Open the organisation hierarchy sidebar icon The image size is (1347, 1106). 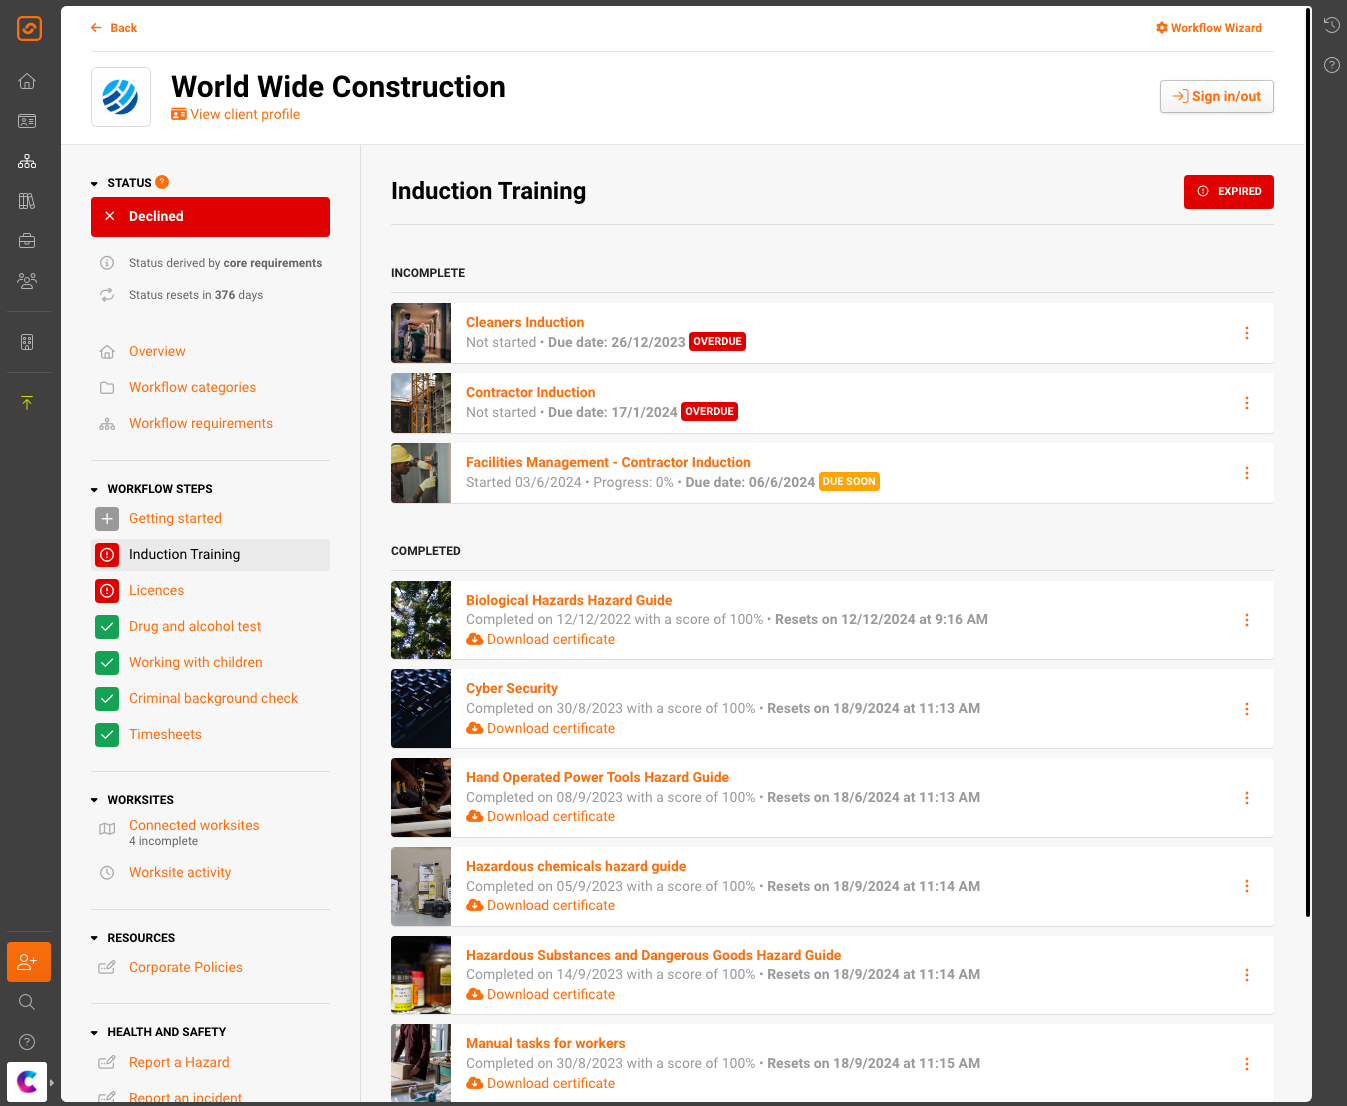27,161
